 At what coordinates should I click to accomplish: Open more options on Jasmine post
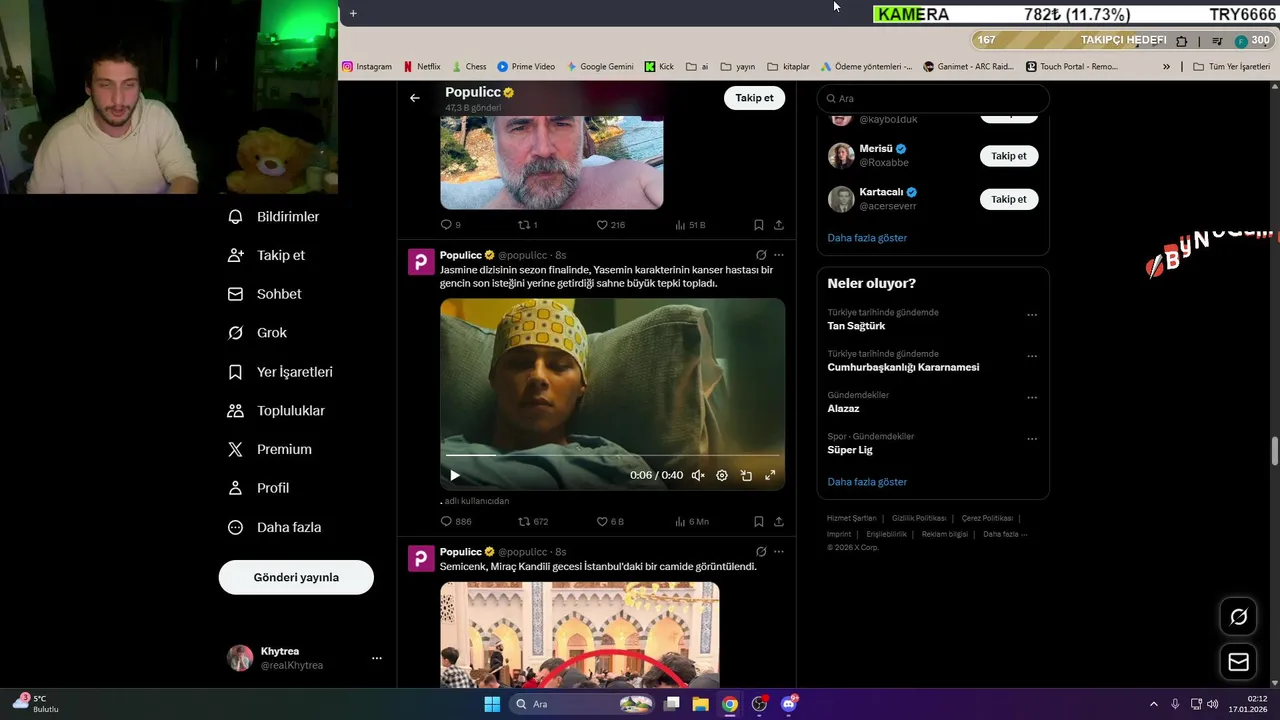779,255
